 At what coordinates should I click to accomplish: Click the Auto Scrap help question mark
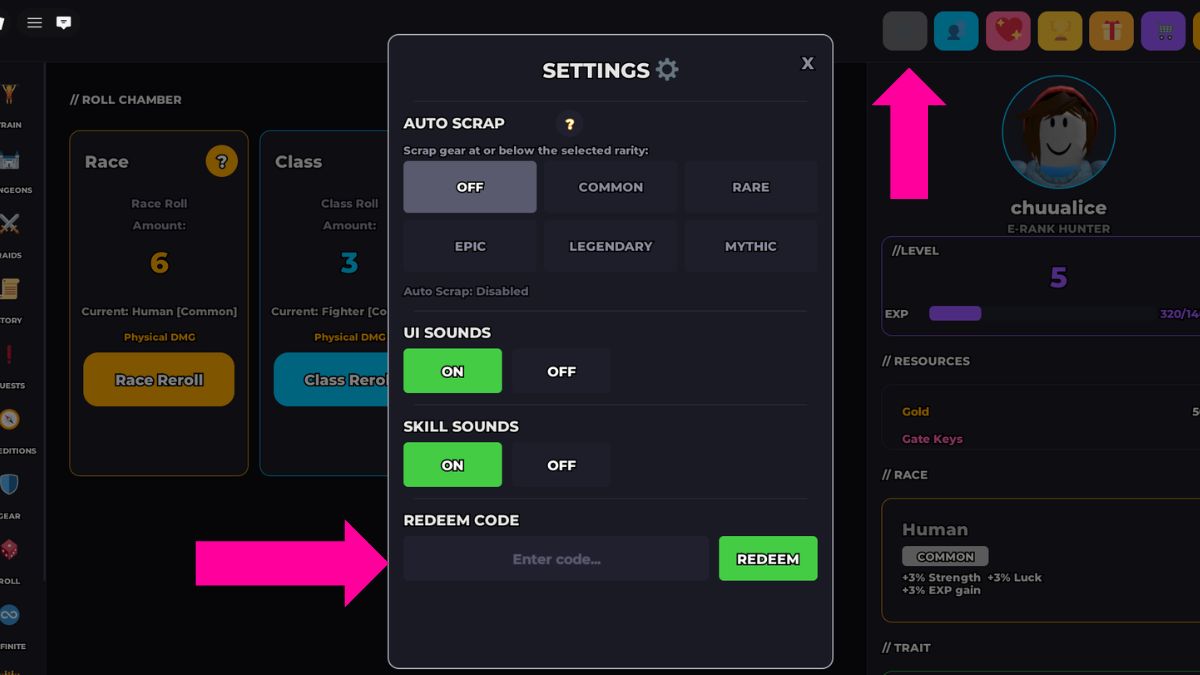[x=569, y=125]
